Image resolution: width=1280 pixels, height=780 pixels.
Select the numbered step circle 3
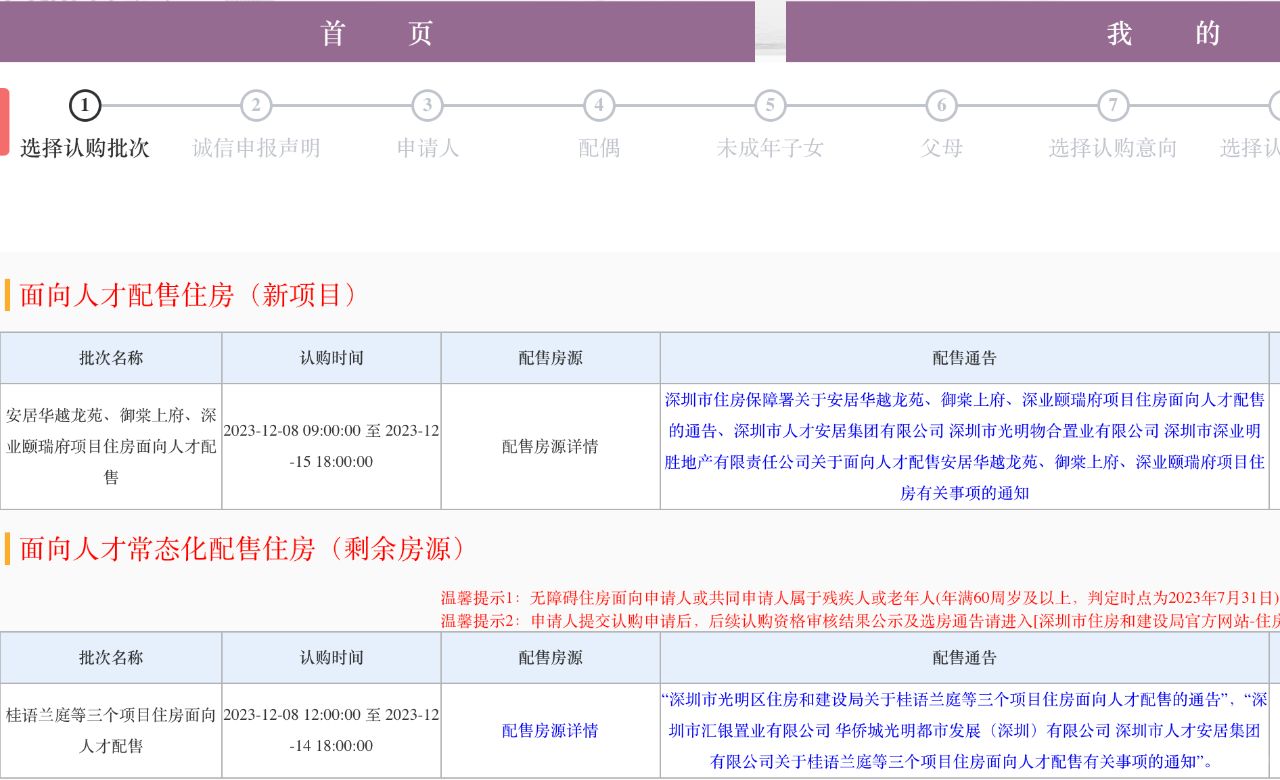point(428,105)
